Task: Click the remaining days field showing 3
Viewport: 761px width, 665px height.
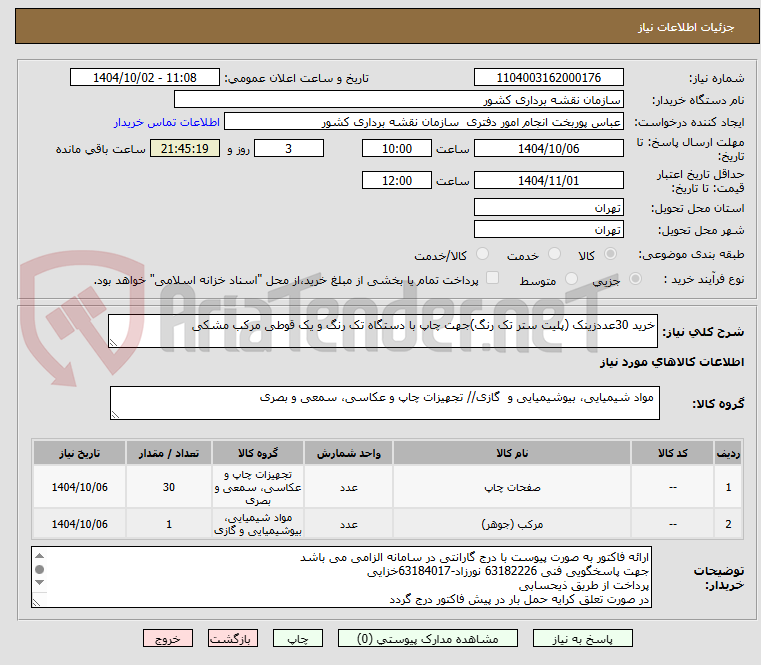Action: click(289, 149)
